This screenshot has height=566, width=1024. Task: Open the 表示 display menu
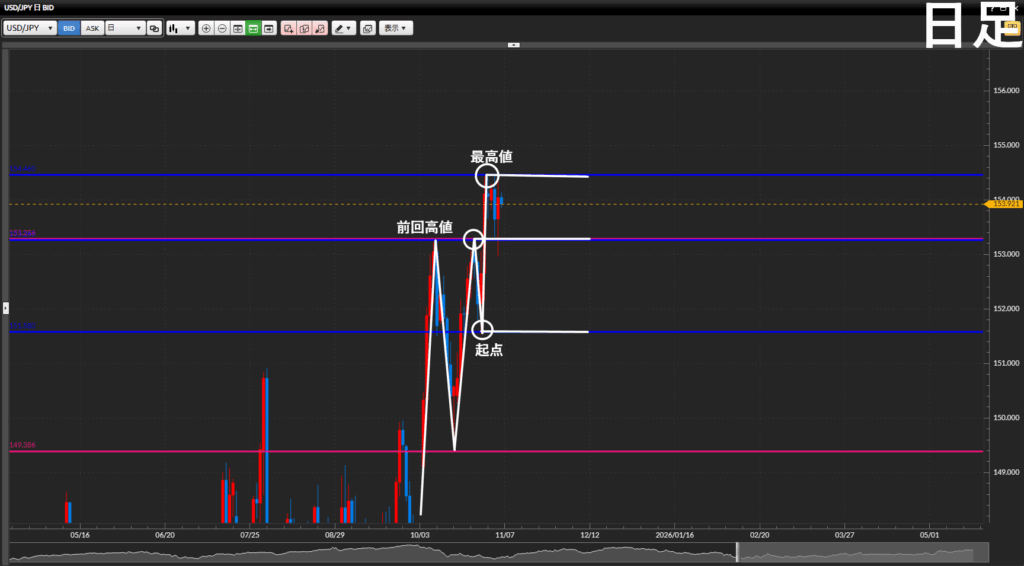[396, 29]
